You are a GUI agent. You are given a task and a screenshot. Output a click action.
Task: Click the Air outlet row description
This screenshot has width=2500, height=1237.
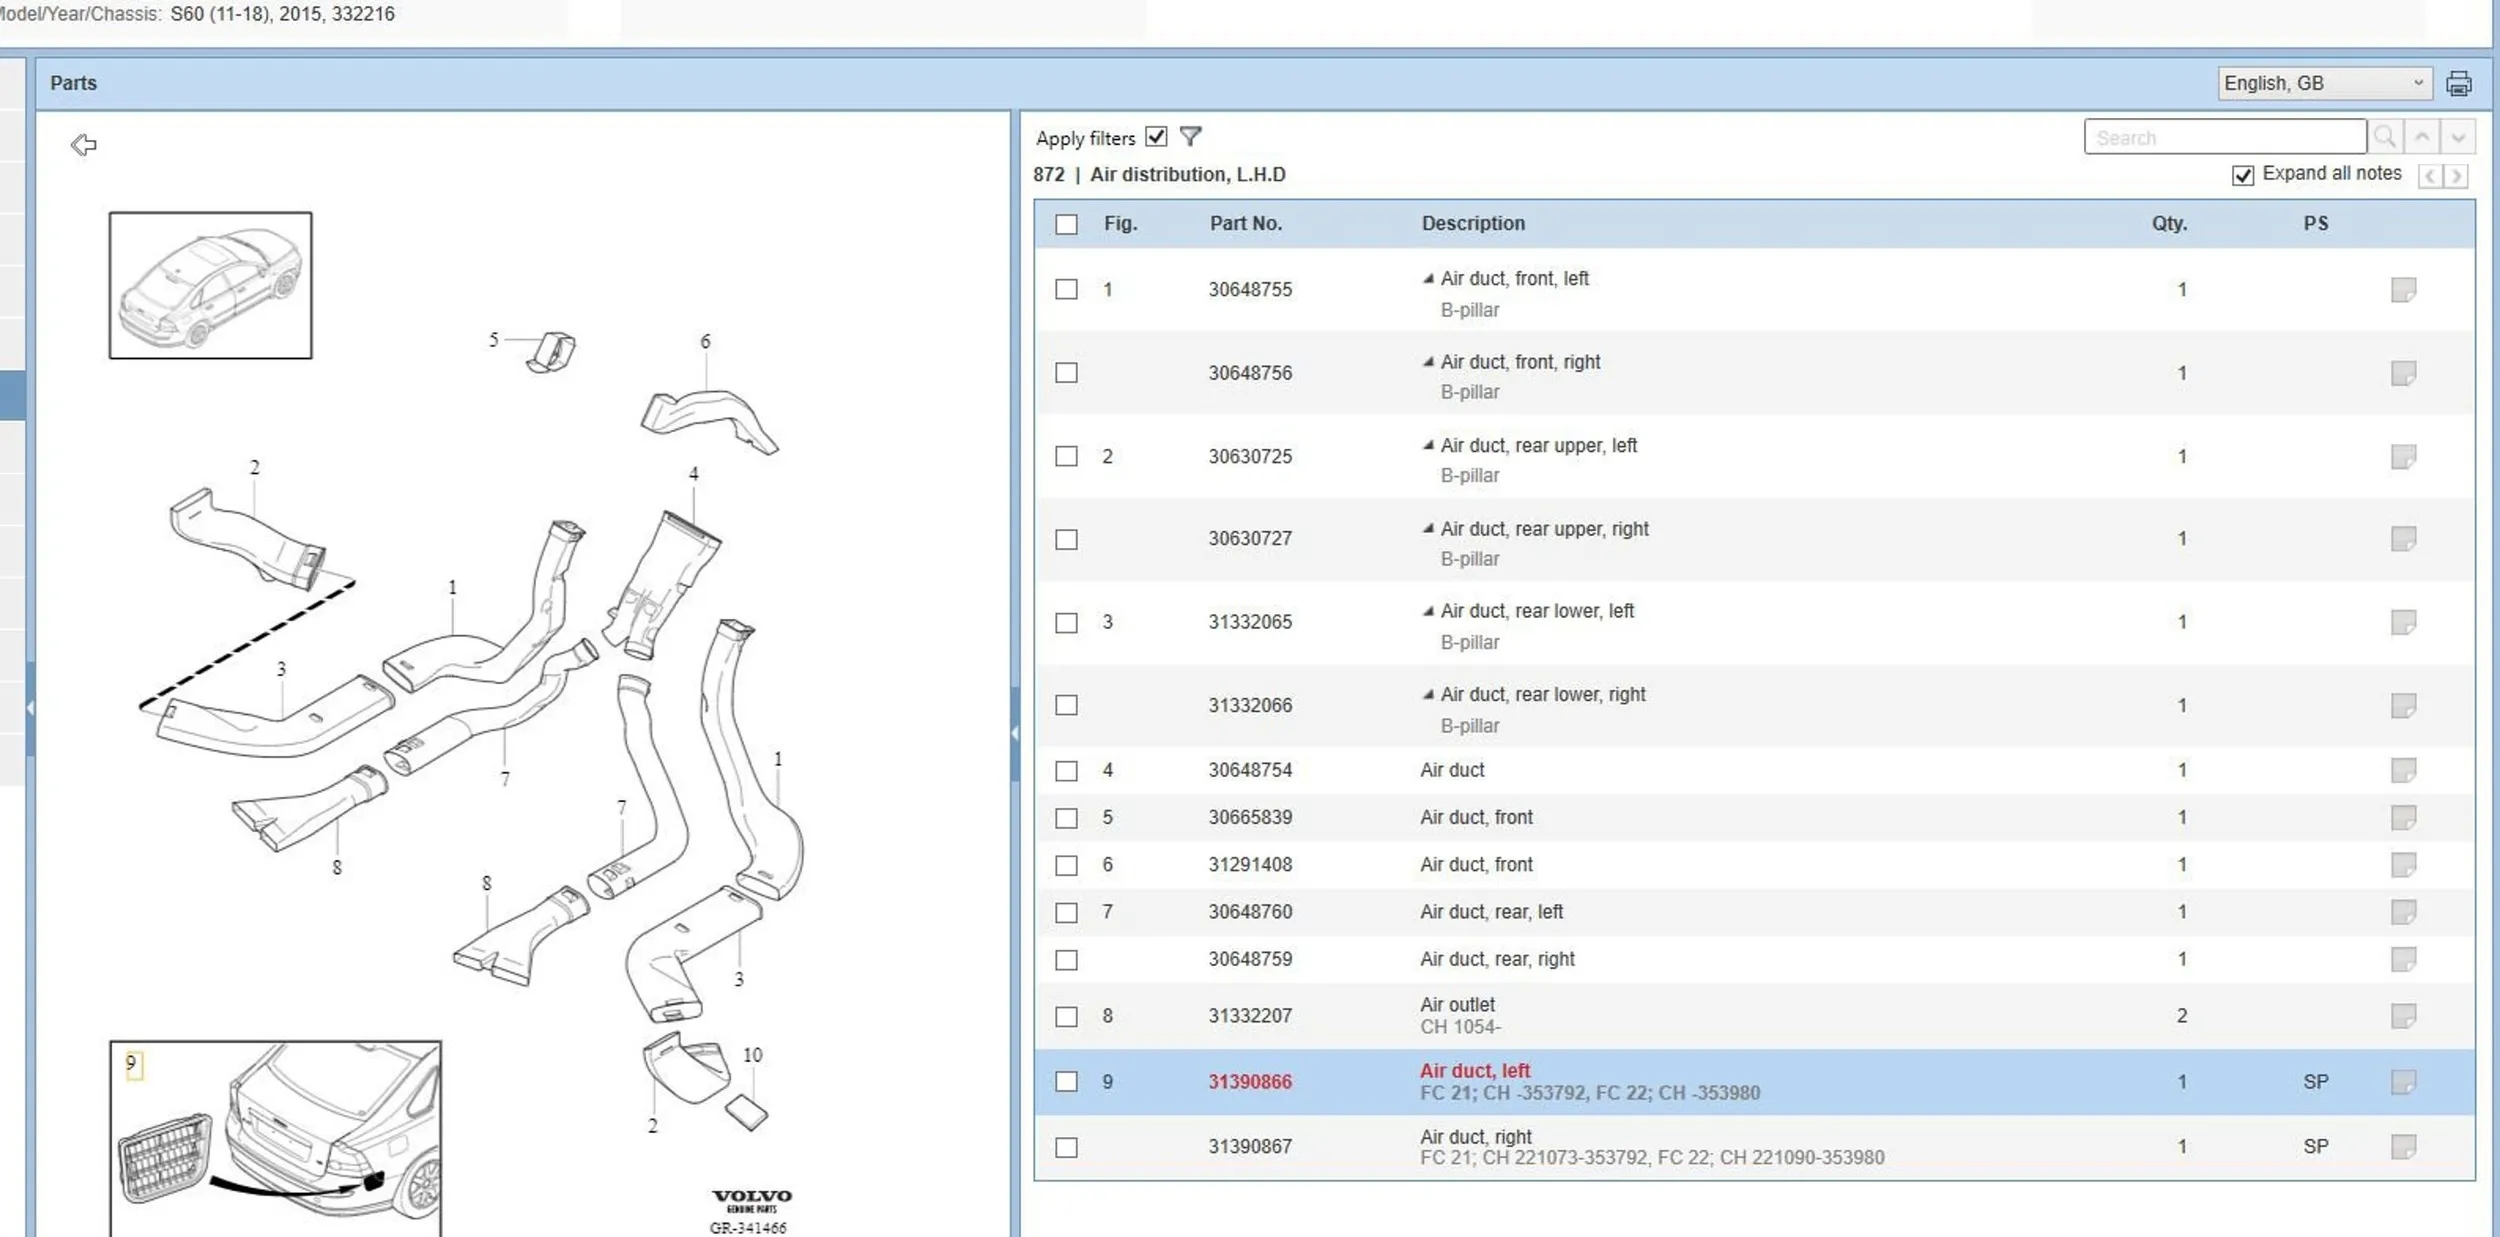tap(1457, 1005)
